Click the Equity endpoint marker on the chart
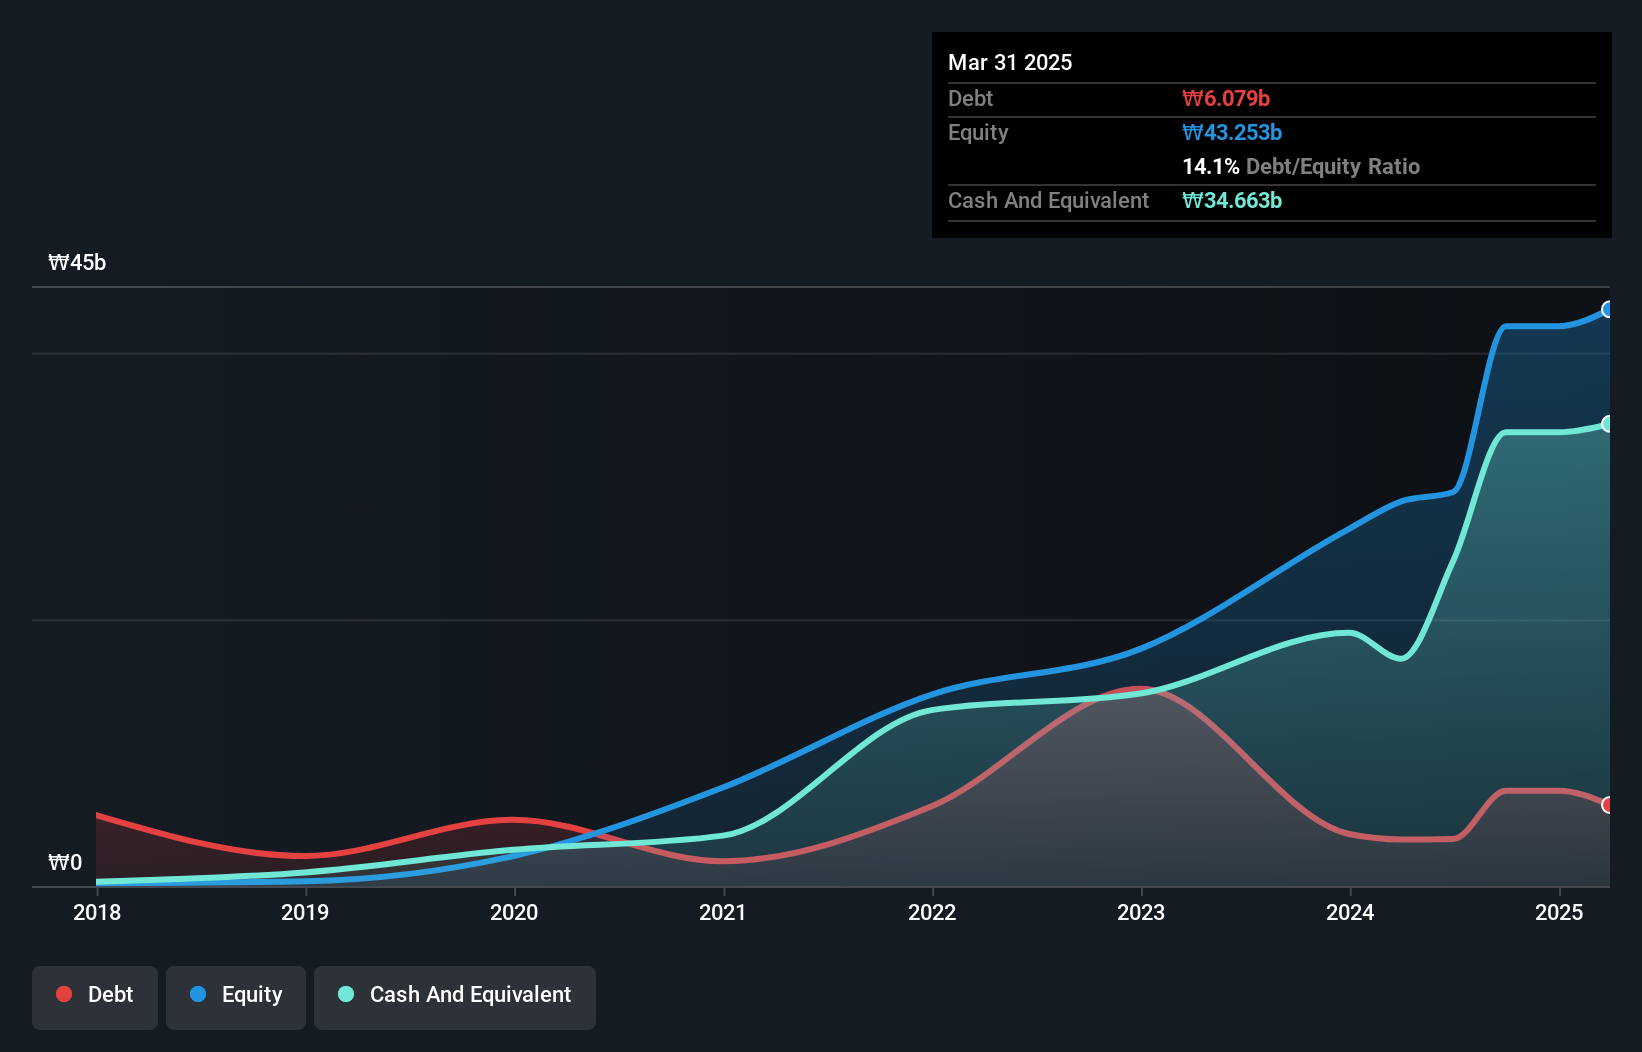1642x1052 pixels. point(1608,310)
